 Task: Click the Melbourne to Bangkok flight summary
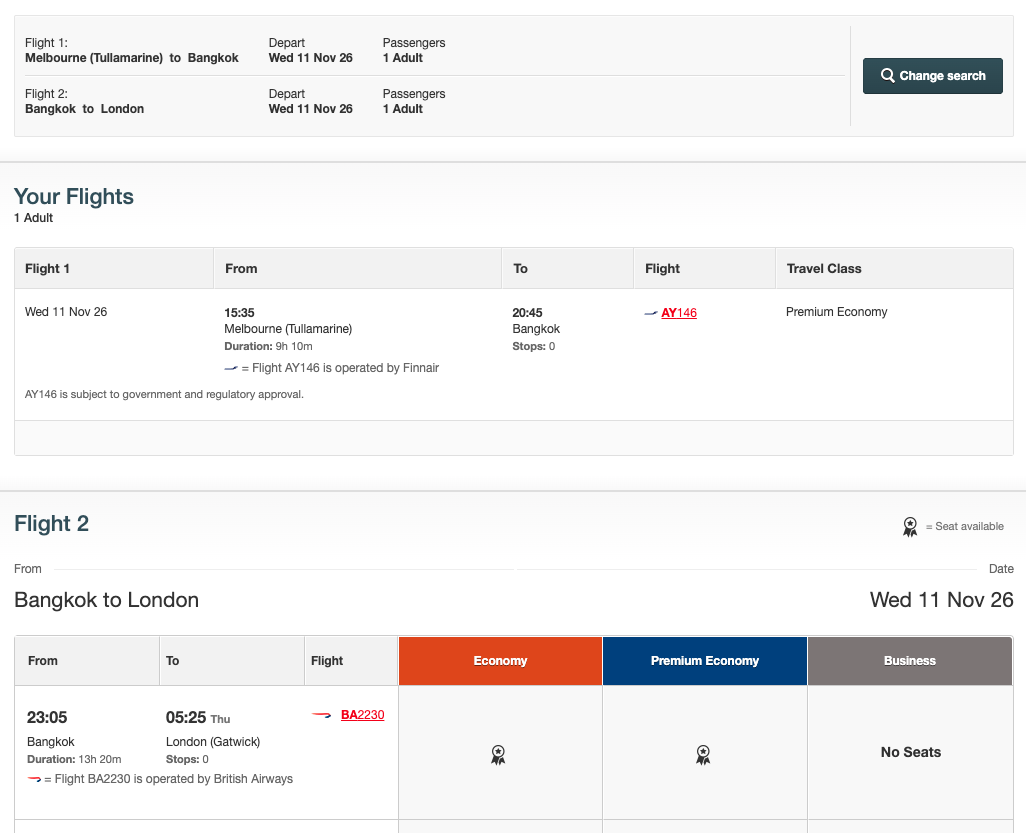click(x=131, y=58)
